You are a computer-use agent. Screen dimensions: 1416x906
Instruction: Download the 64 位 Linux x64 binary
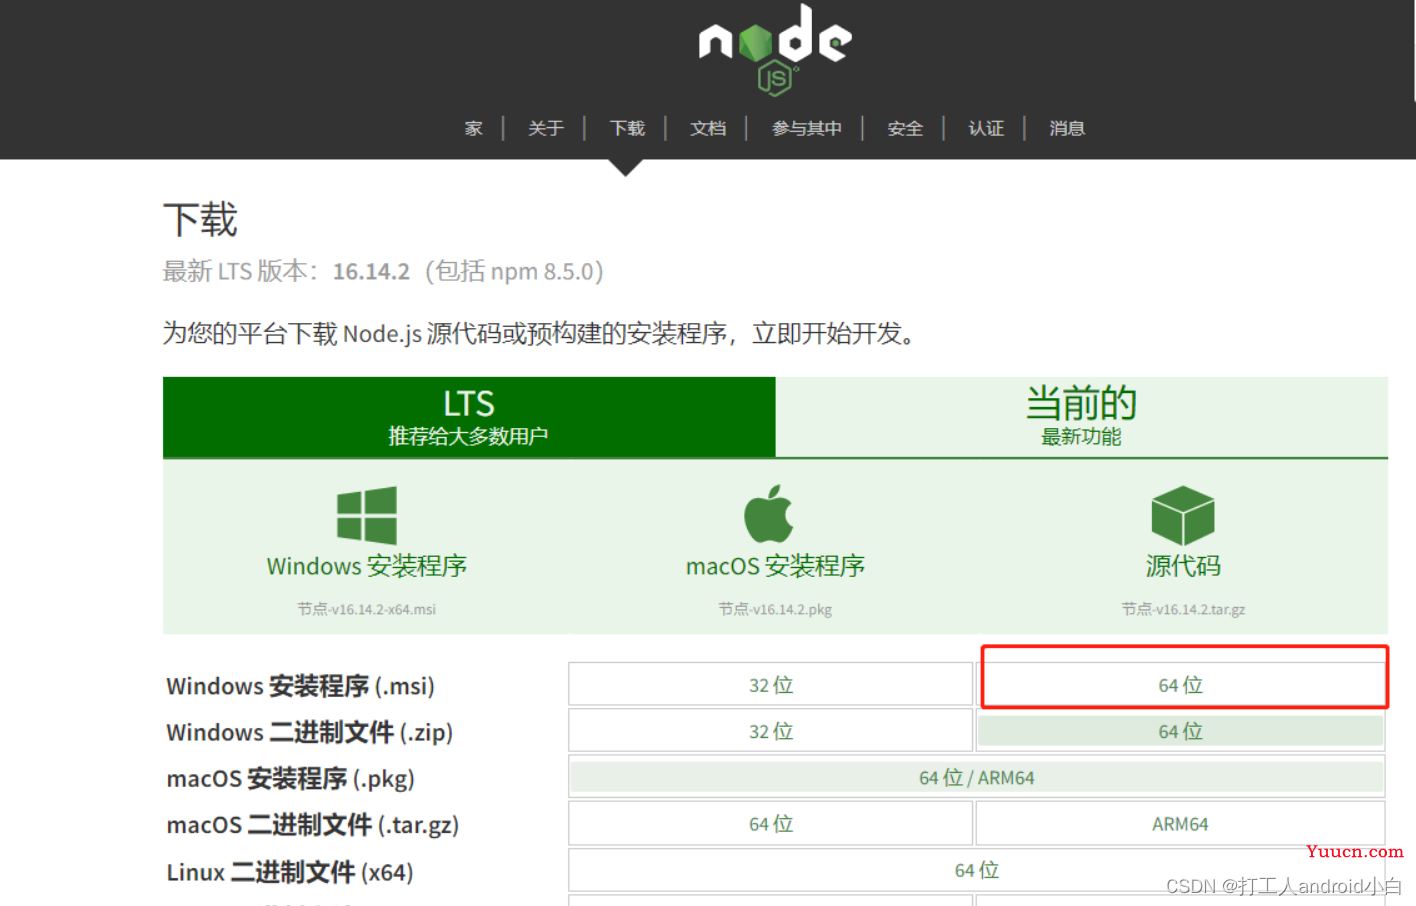[x=977, y=870]
